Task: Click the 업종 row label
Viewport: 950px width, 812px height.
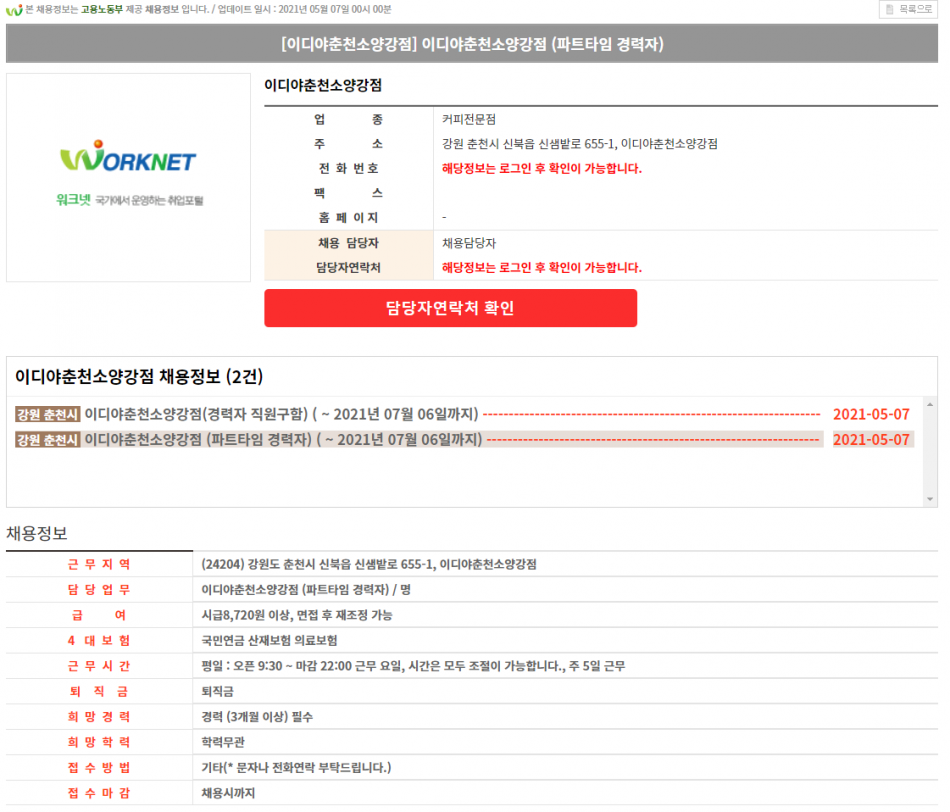Action: click(348, 119)
